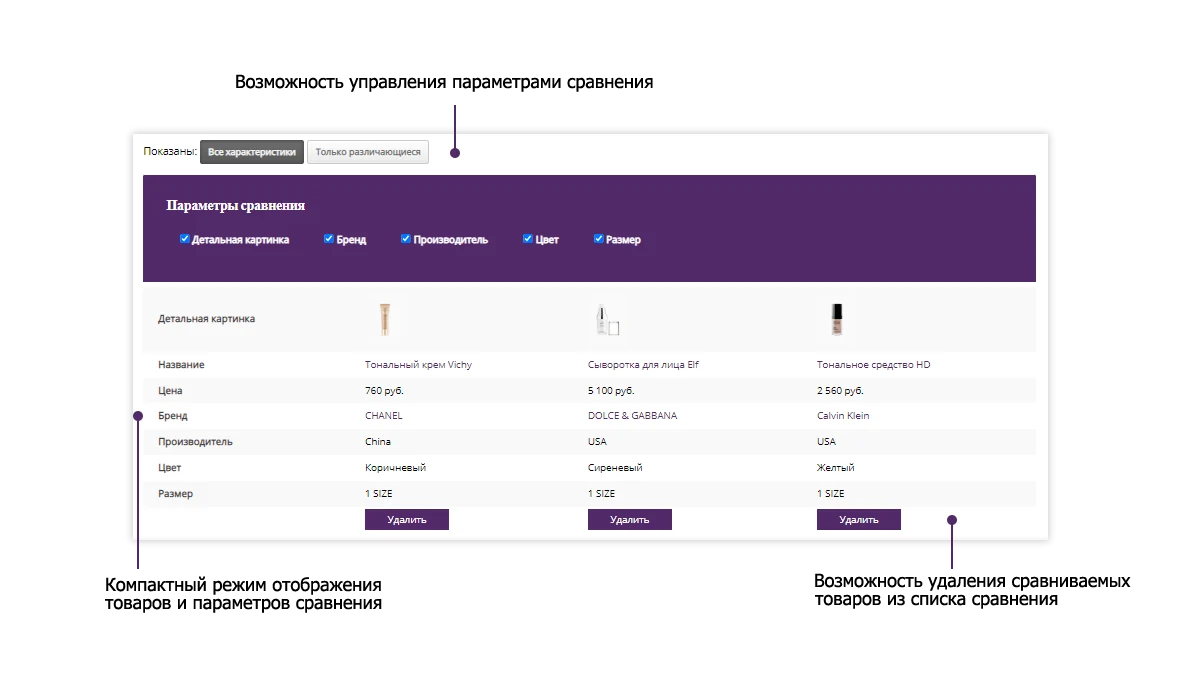Select the Все характеристики button
This screenshot has width=1200, height=700.
(252, 152)
